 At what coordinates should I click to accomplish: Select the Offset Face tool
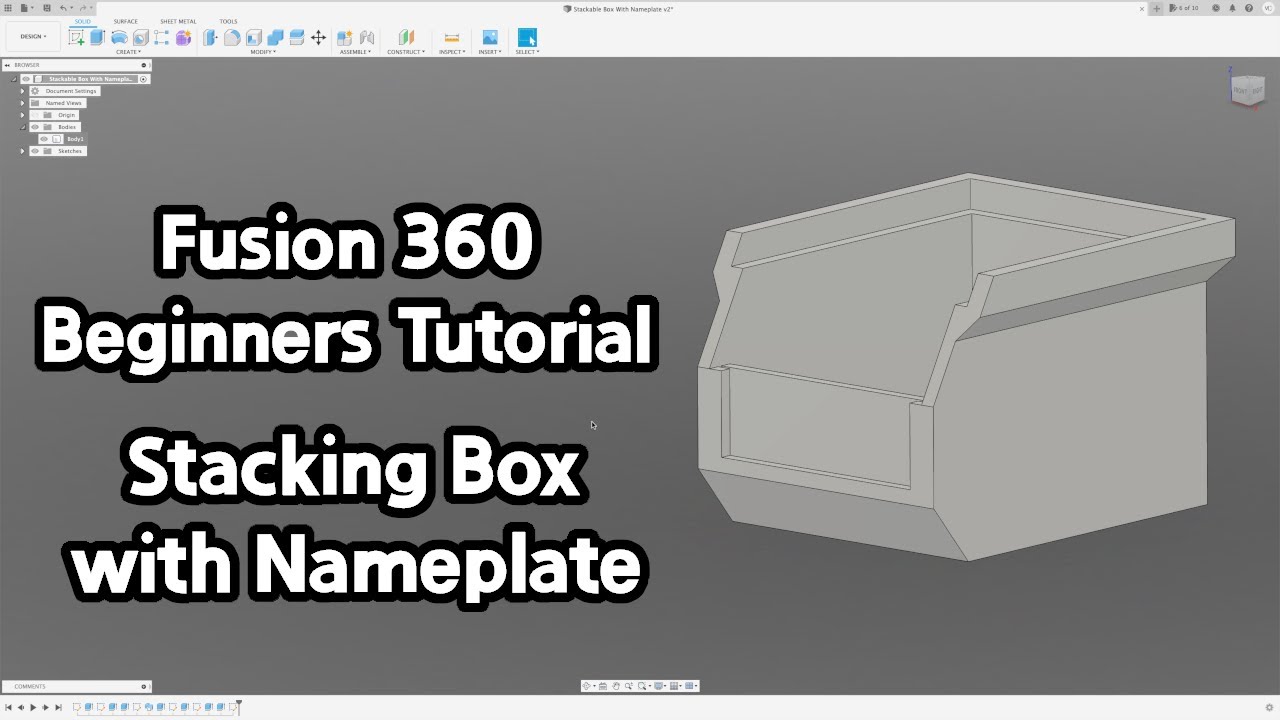[x=297, y=38]
